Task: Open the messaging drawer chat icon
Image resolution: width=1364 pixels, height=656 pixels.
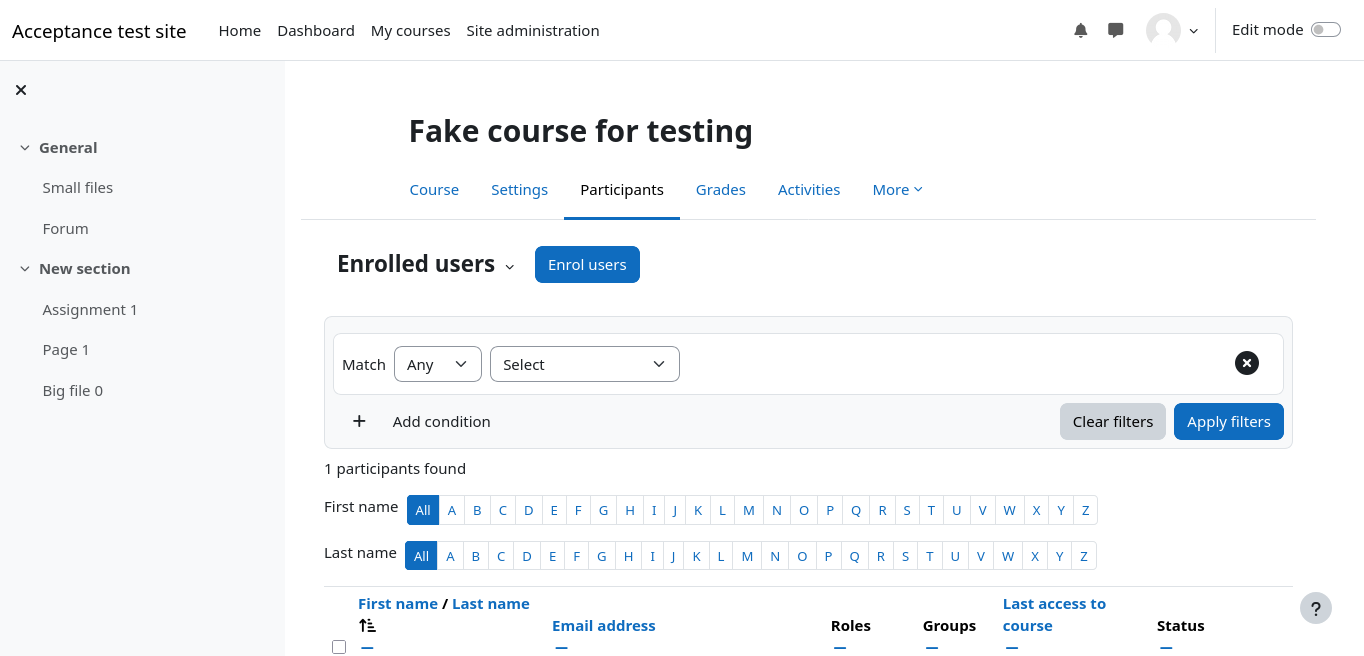Action: tap(1116, 31)
